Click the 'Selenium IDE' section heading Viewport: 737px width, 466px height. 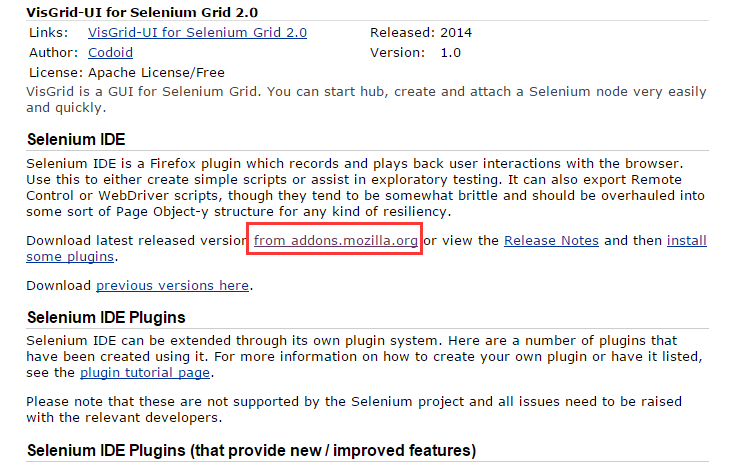click(x=76, y=139)
